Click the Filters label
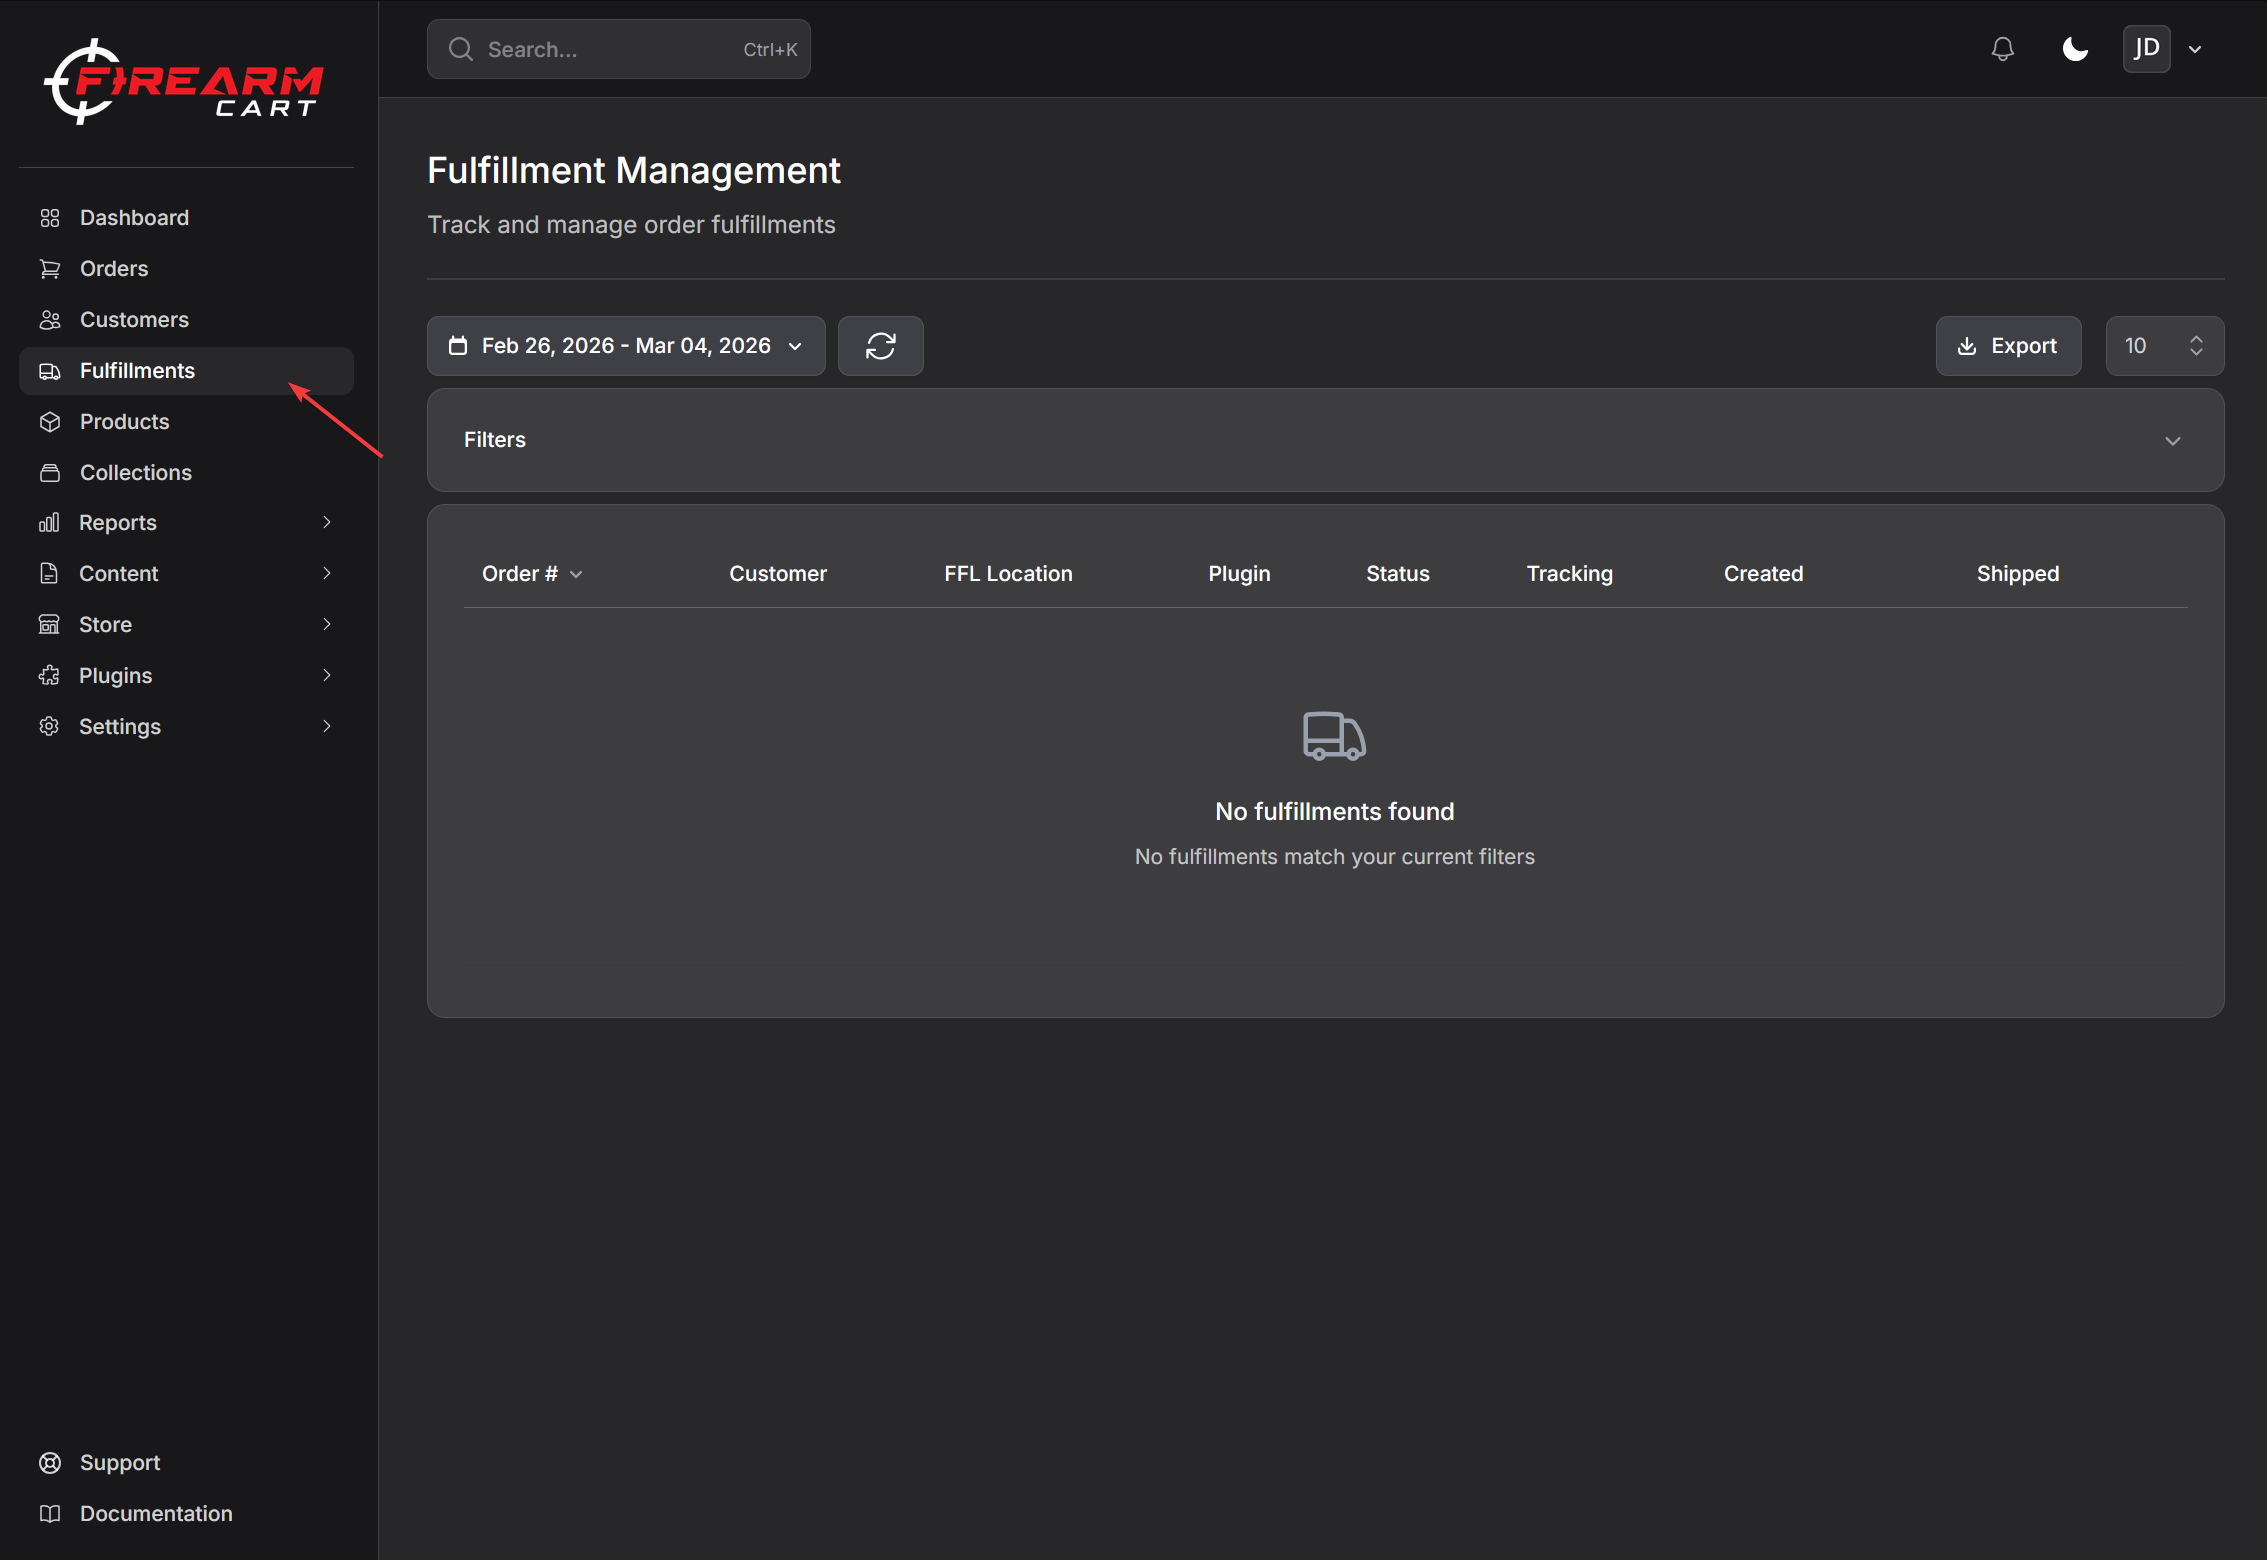Image resolution: width=2267 pixels, height=1560 pixels. tap(495, 440)
